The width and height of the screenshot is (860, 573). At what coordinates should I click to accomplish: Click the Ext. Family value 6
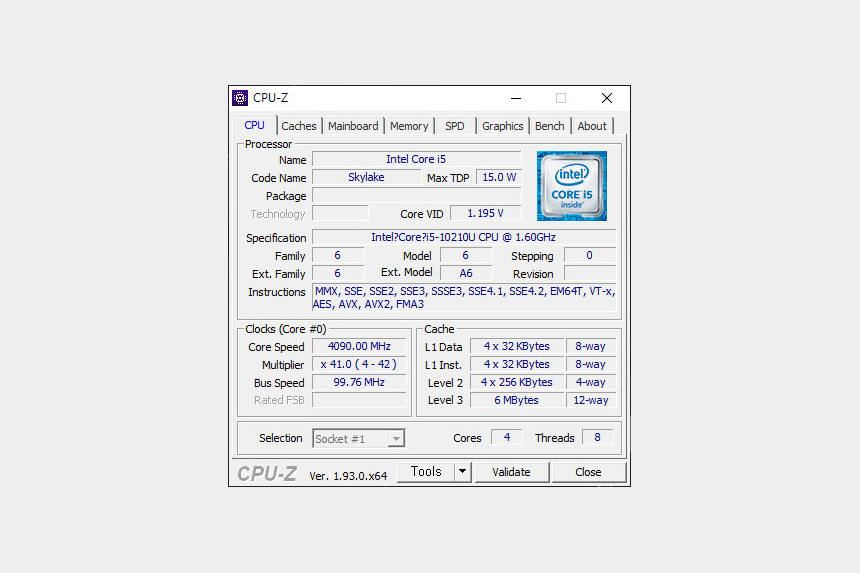338,273
